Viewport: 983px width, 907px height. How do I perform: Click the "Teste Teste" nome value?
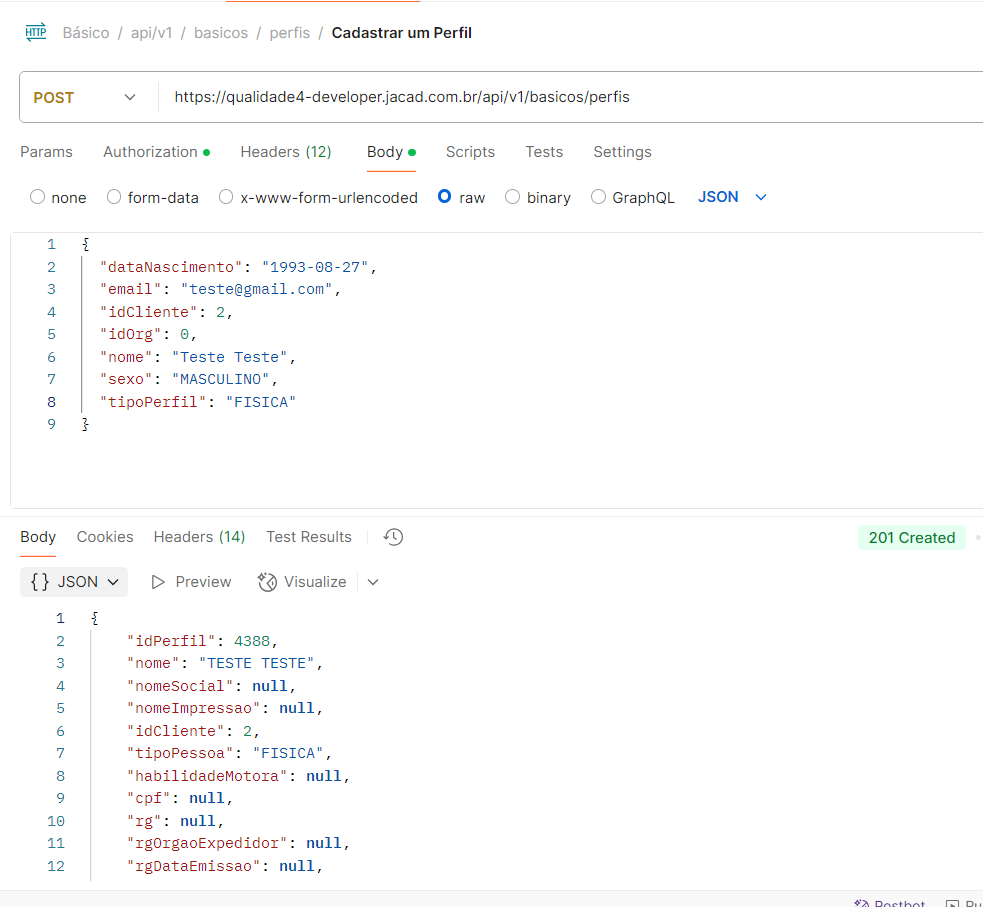click(229, 357)
